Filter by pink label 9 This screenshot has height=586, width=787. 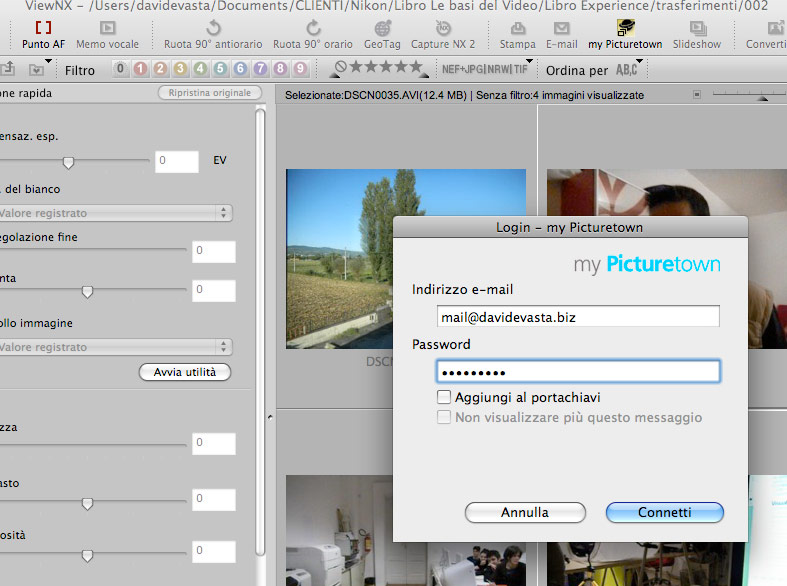[300, 68]
